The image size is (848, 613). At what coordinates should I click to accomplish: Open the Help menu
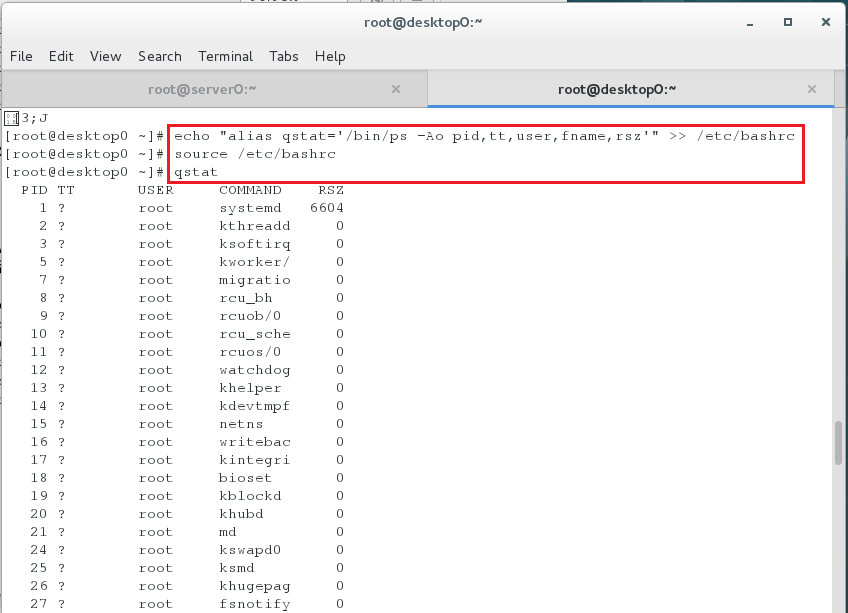[x=330, y=56]
